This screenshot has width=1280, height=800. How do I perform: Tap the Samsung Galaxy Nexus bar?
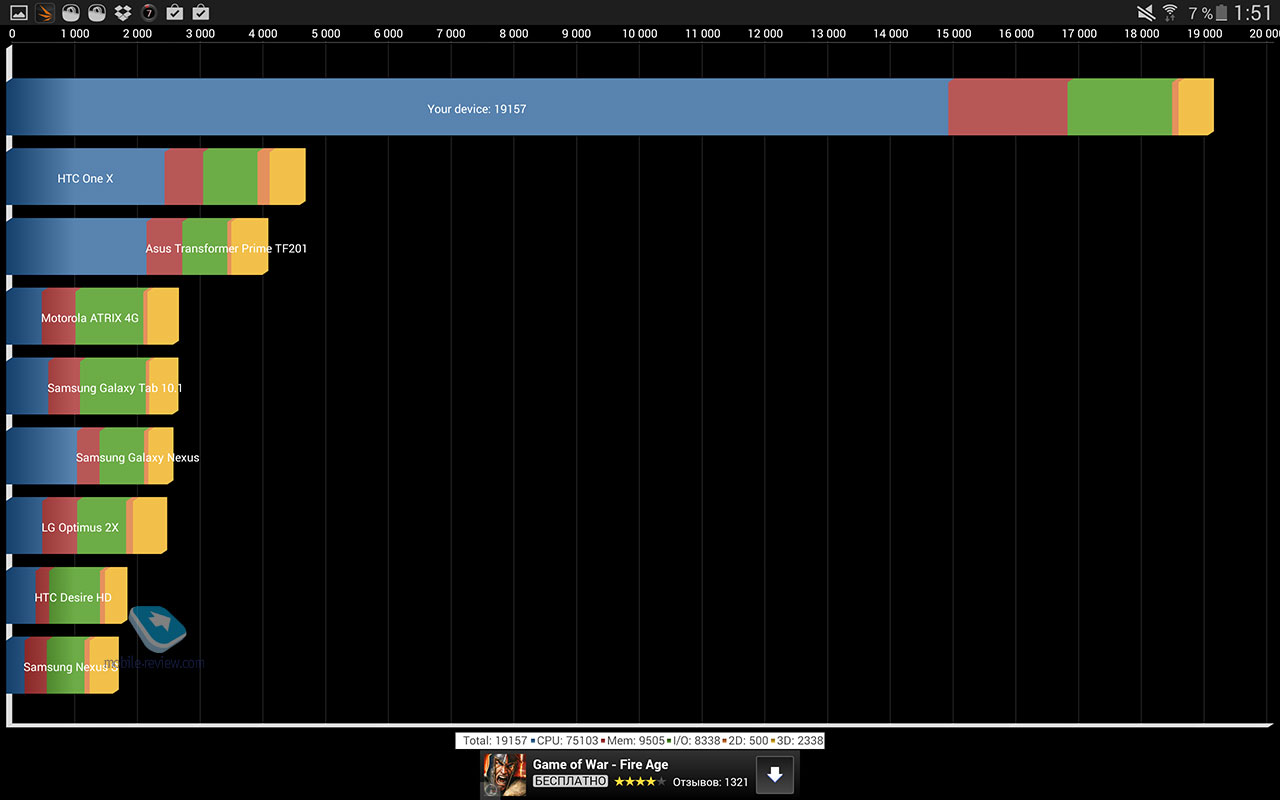coord(90,458)
